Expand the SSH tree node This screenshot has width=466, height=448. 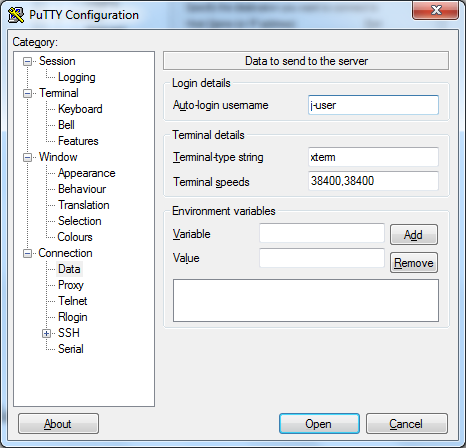(x=46, y=334)
